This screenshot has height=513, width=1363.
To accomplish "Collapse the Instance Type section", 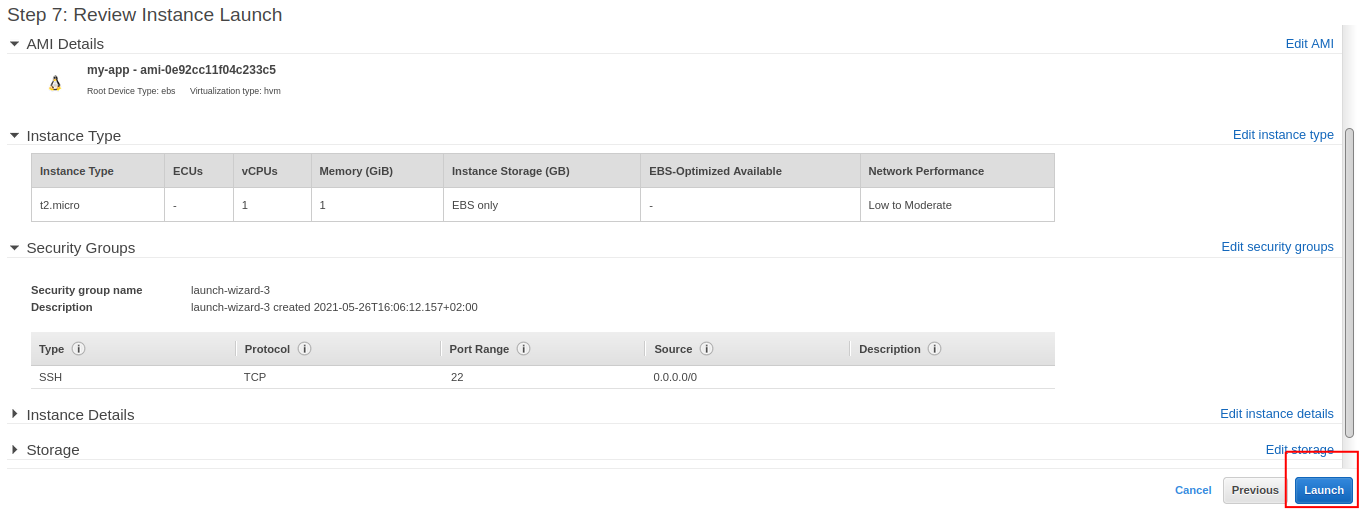I will tap(14, 136).
